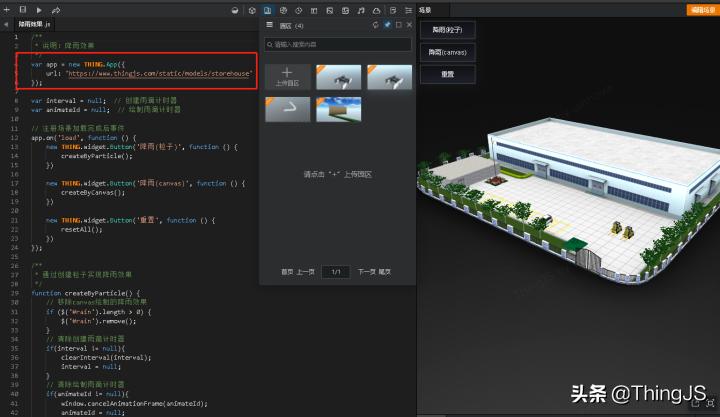The width and height of the screenshot is (720, 417).
Task: Switch to the 降雨效果.js editor tab
Action: [x=34, y=24]
